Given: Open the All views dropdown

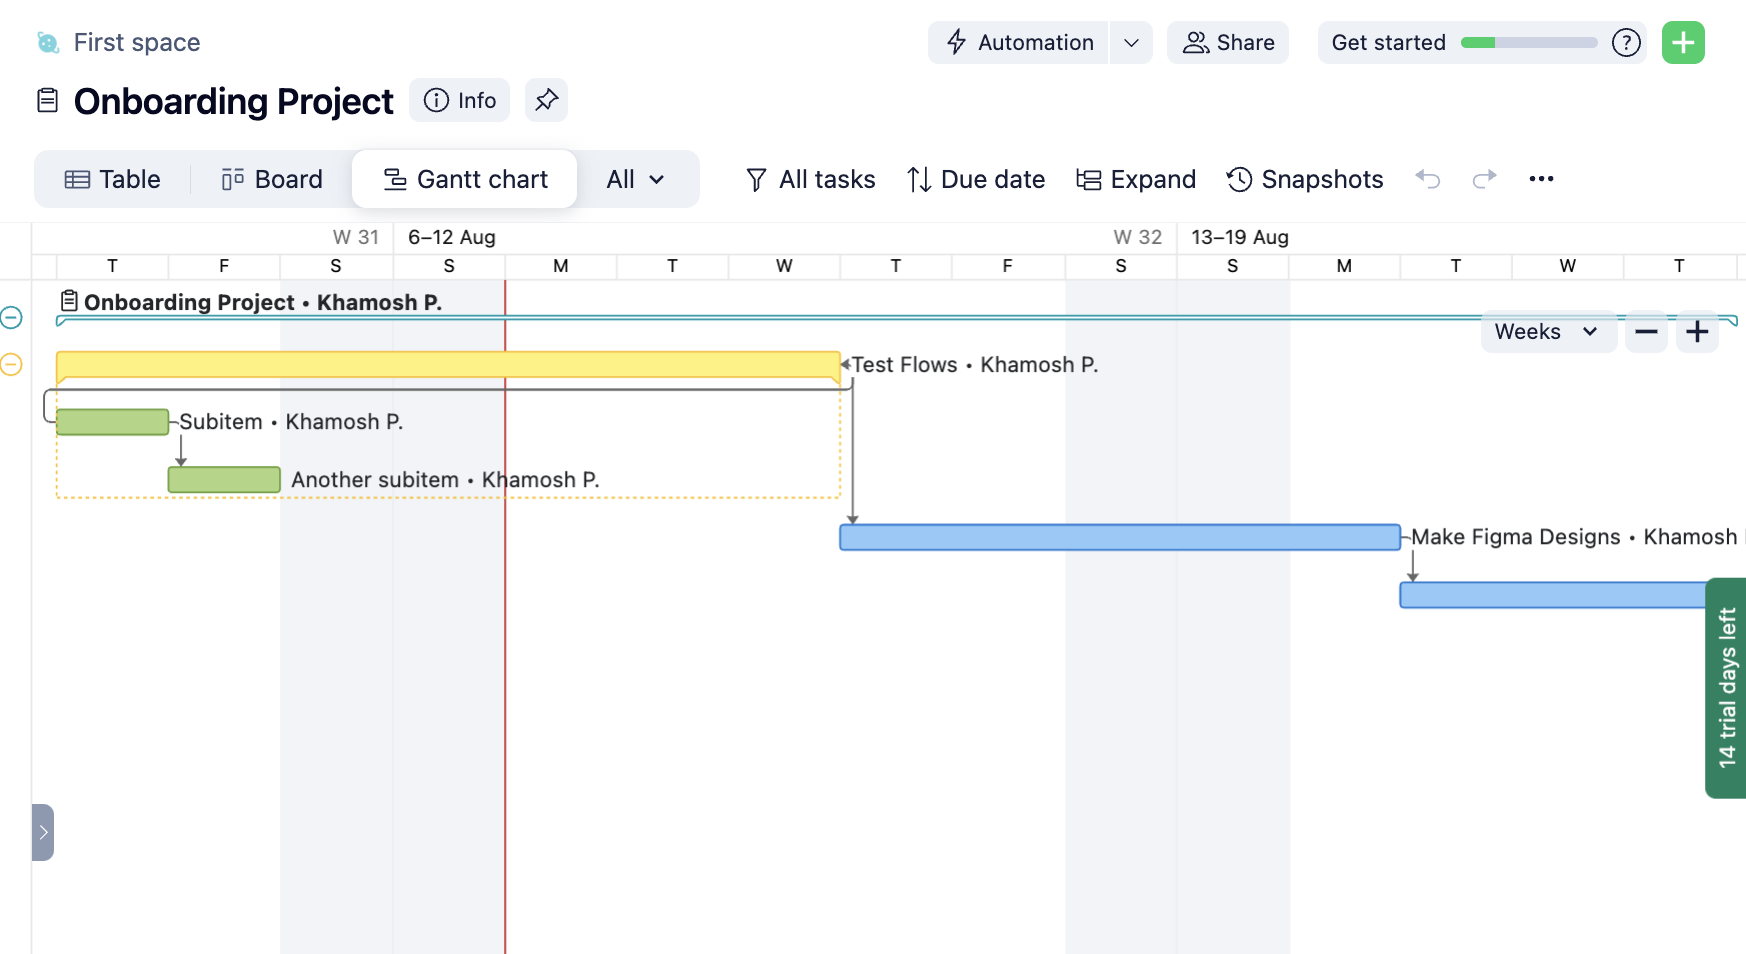Looking at the screenshot, I should pyautogui.click(x=635, y=179).
